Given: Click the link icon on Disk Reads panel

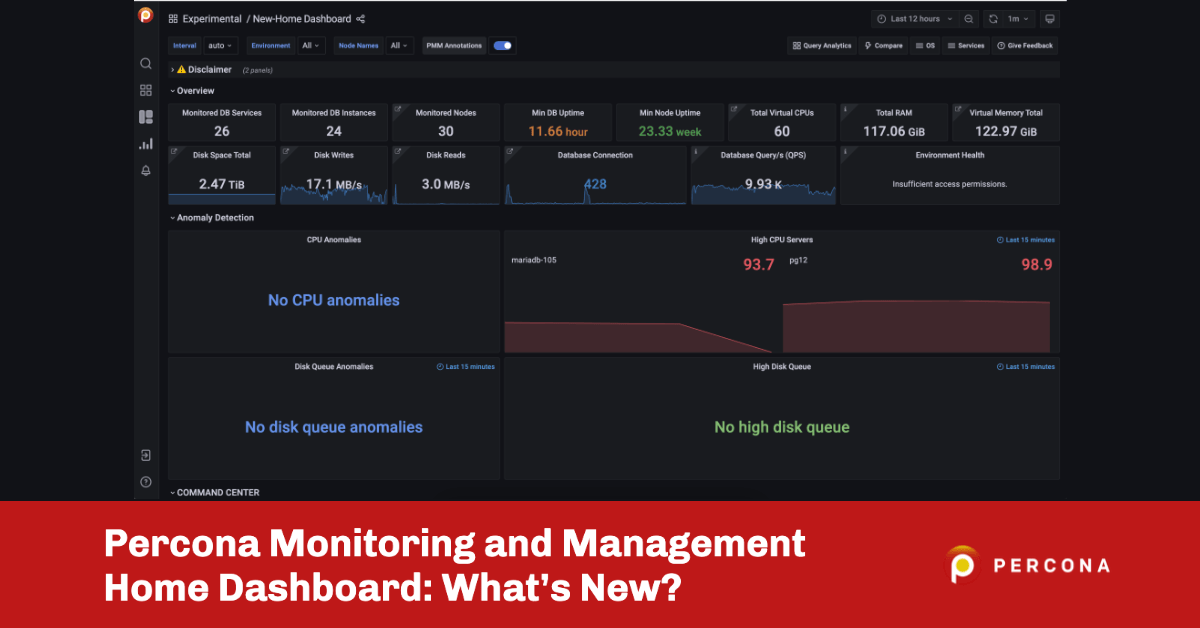Looking at the screenshot, I should [398, 151].
